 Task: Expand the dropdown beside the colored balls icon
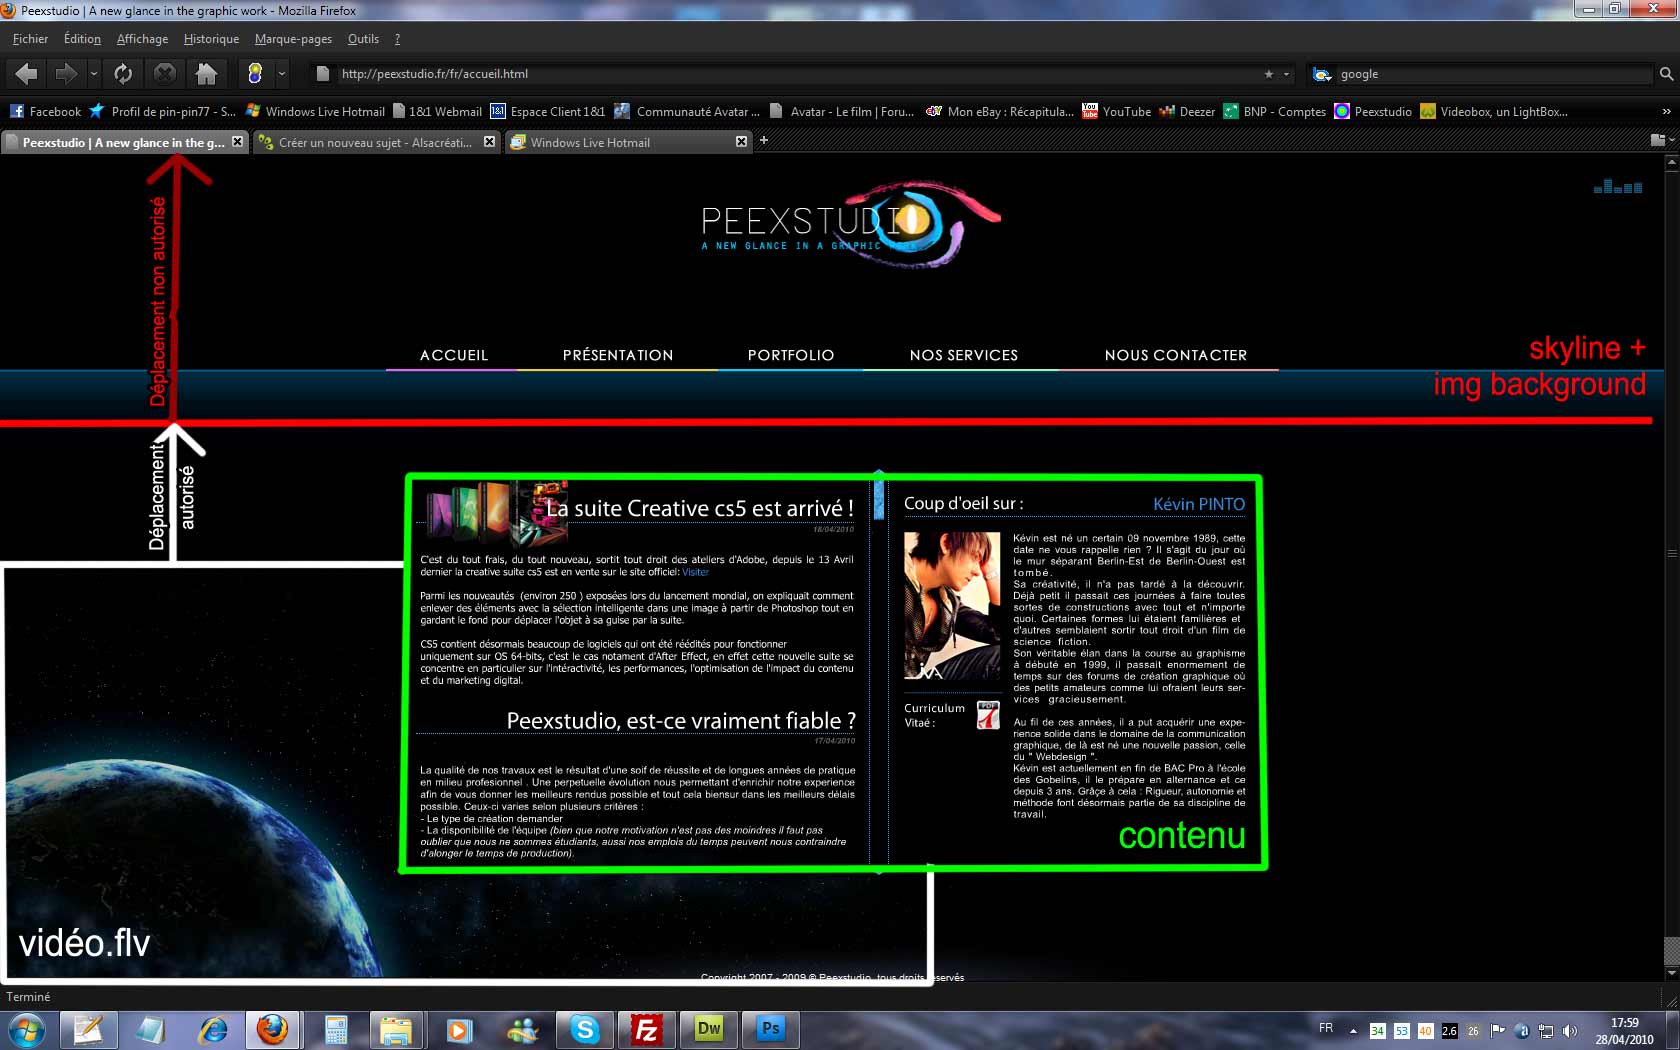281,74
